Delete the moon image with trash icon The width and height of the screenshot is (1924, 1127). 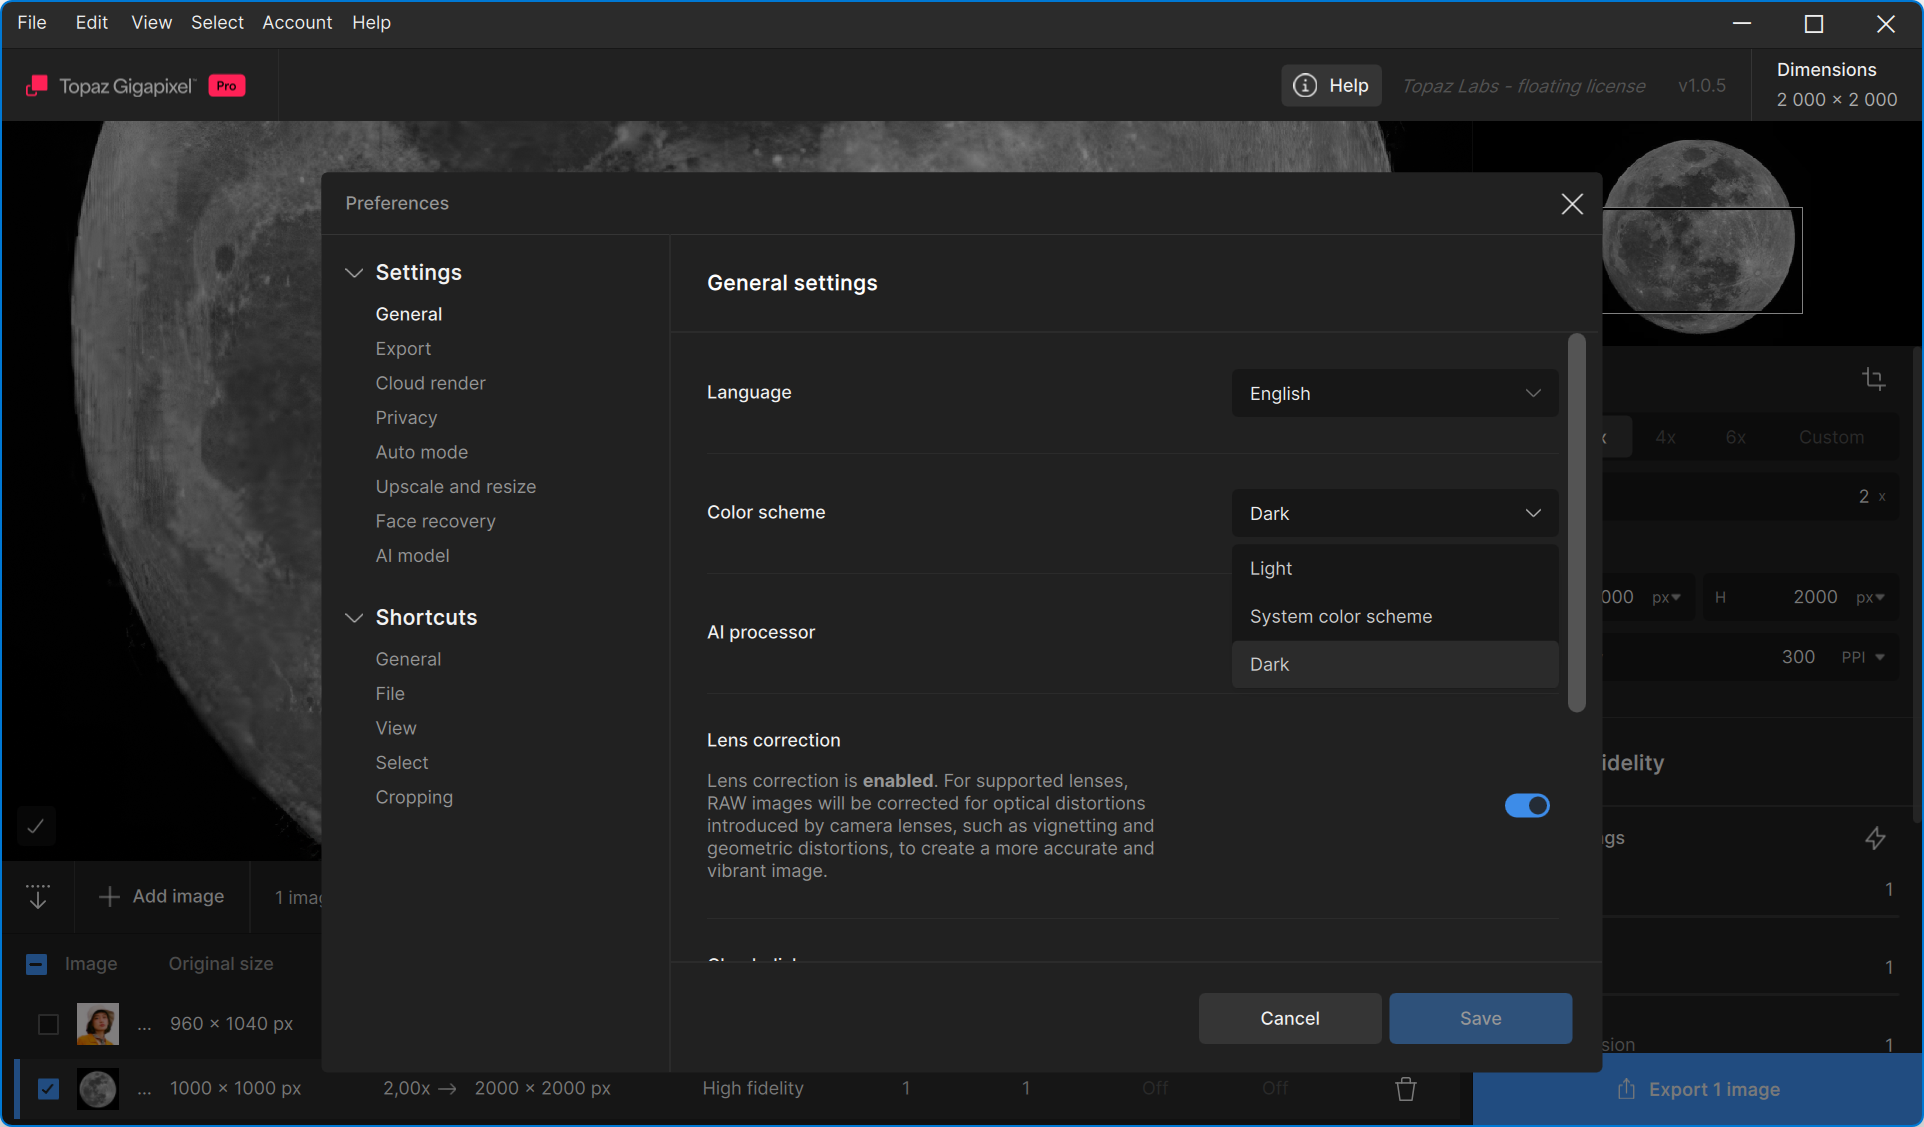tap(1405, 1088)
